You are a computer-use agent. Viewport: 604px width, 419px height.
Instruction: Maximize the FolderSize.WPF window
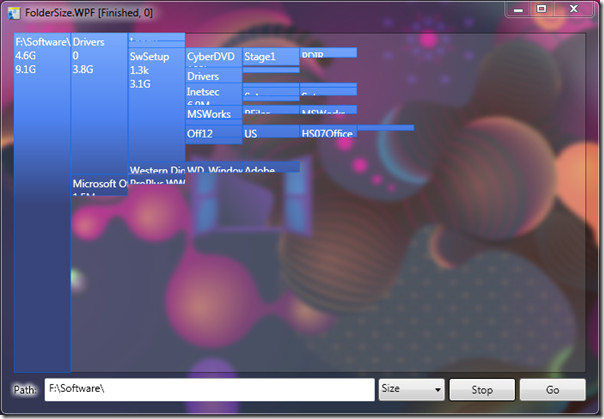click(x=542, y=9)
